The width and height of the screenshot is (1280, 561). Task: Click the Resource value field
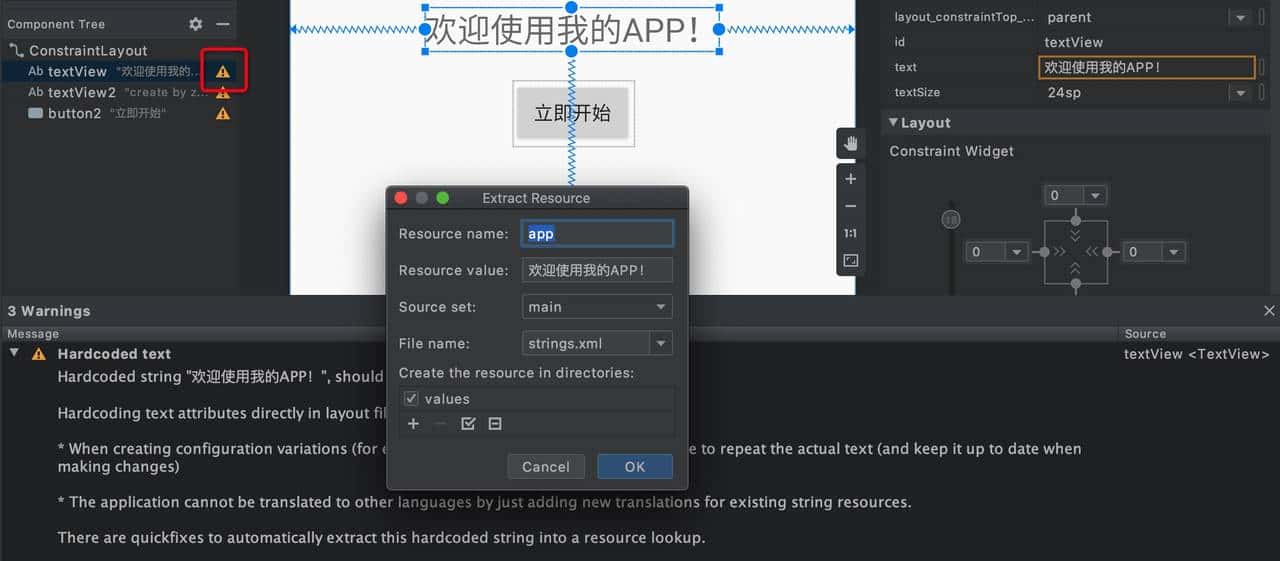pyautogui.click(x=597, y=270)
